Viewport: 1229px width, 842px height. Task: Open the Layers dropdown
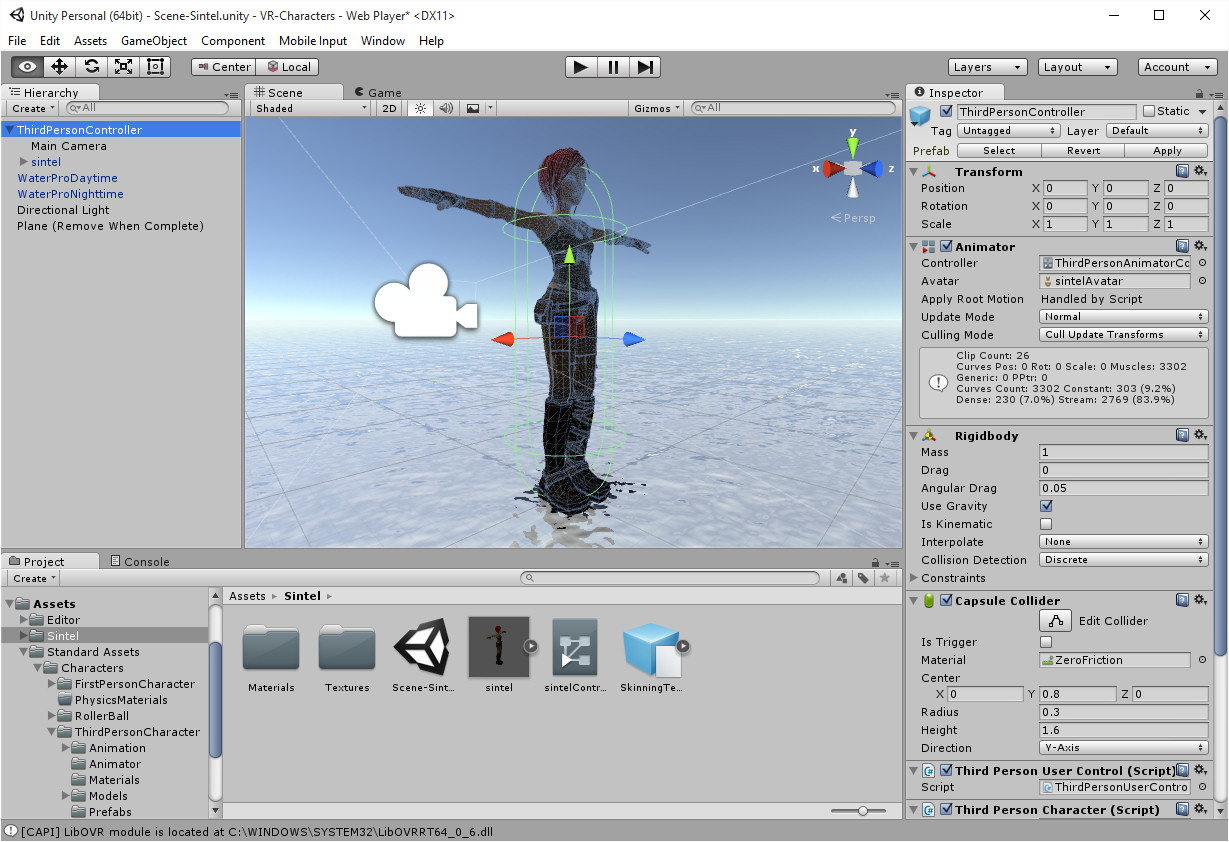(987, 67)
